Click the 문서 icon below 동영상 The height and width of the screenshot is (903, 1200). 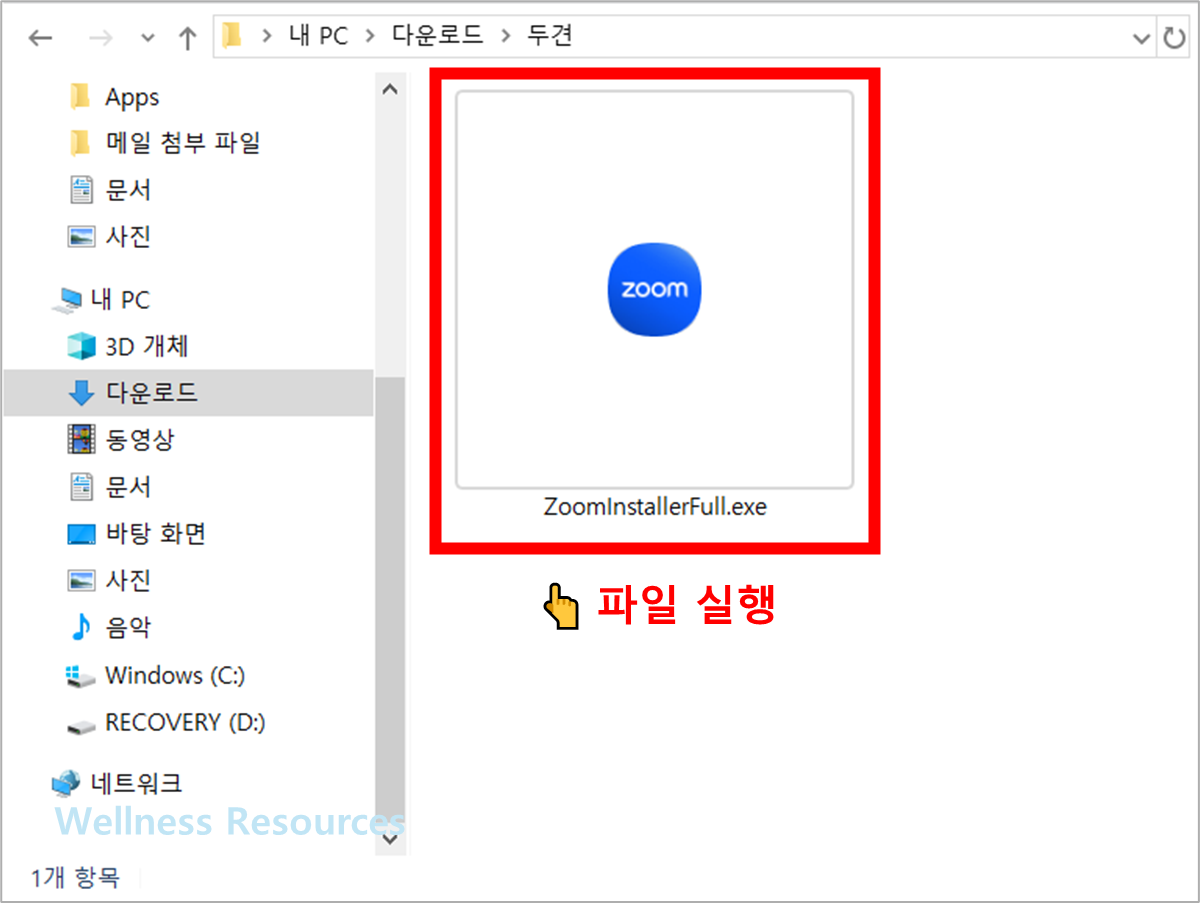pyautogui.click(x=81, y=487)
